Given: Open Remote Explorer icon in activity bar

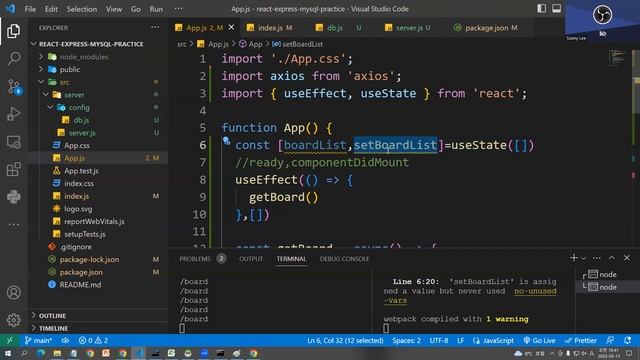Looking at the screenshot, I should pyautogui.click(x=13, y=142).
